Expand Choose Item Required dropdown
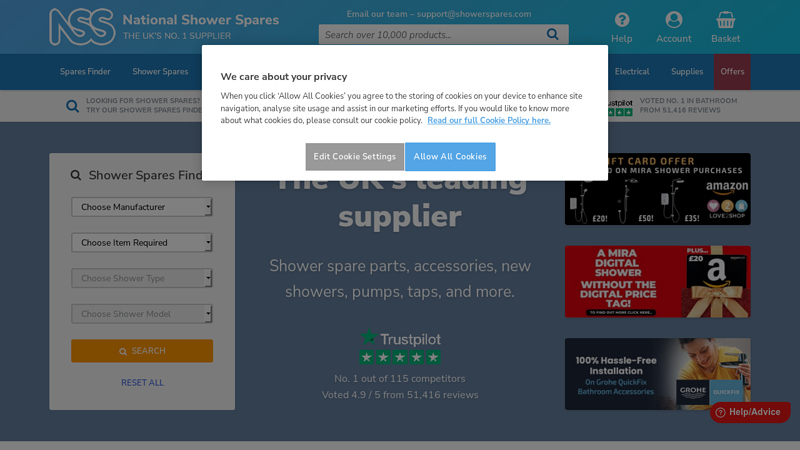Image resolution: width=800 pixels, height=450 pixels. [x=142, y=243]
